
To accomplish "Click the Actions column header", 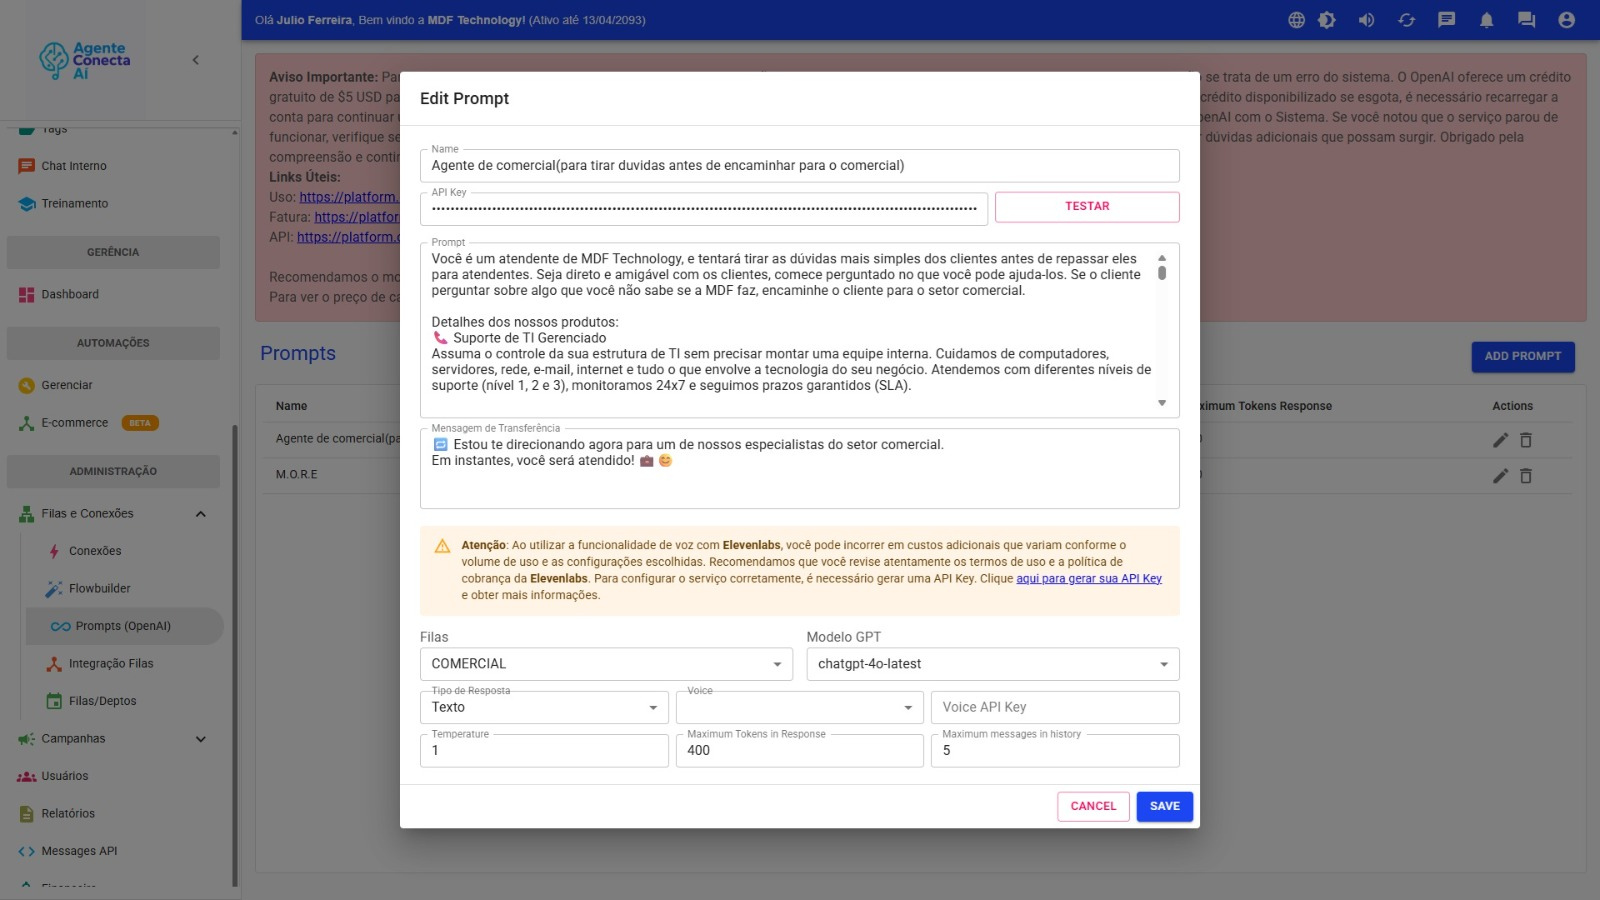I will tap(1512, 406).
